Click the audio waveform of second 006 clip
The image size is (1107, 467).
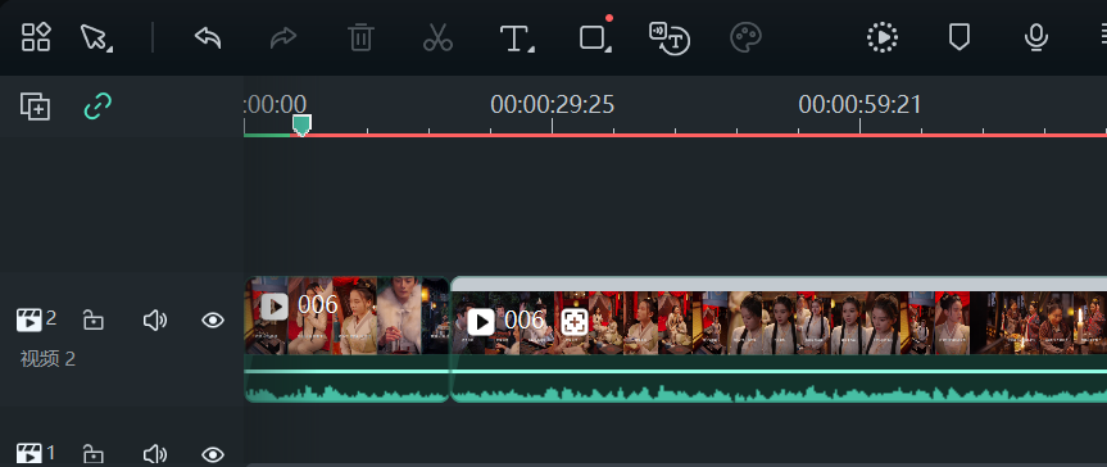[779, 393]
